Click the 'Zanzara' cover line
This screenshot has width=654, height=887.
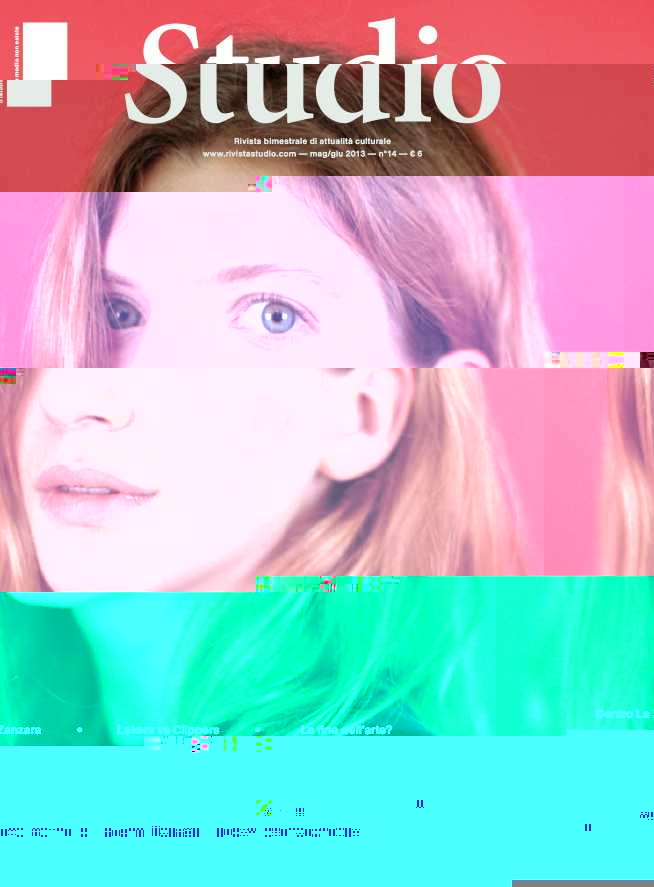[x=20, y=730]
